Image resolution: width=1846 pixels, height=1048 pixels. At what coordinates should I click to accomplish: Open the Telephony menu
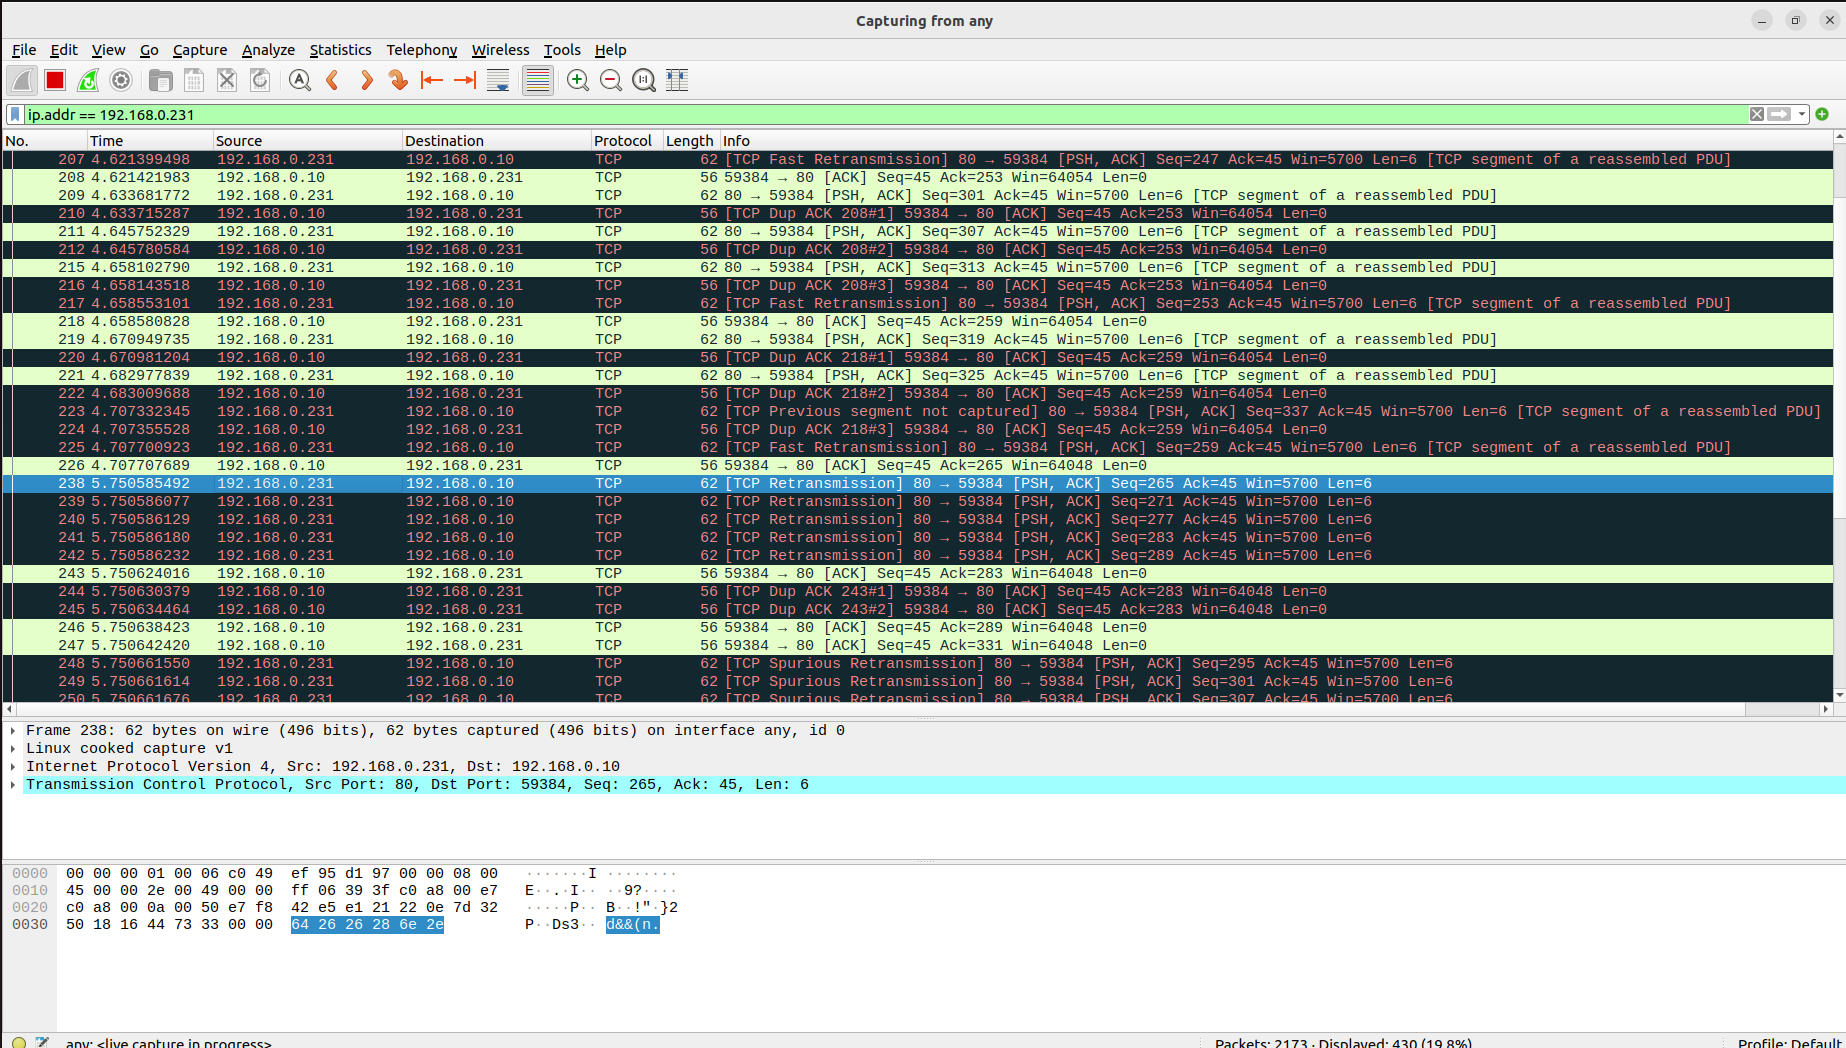pos(421,50)
